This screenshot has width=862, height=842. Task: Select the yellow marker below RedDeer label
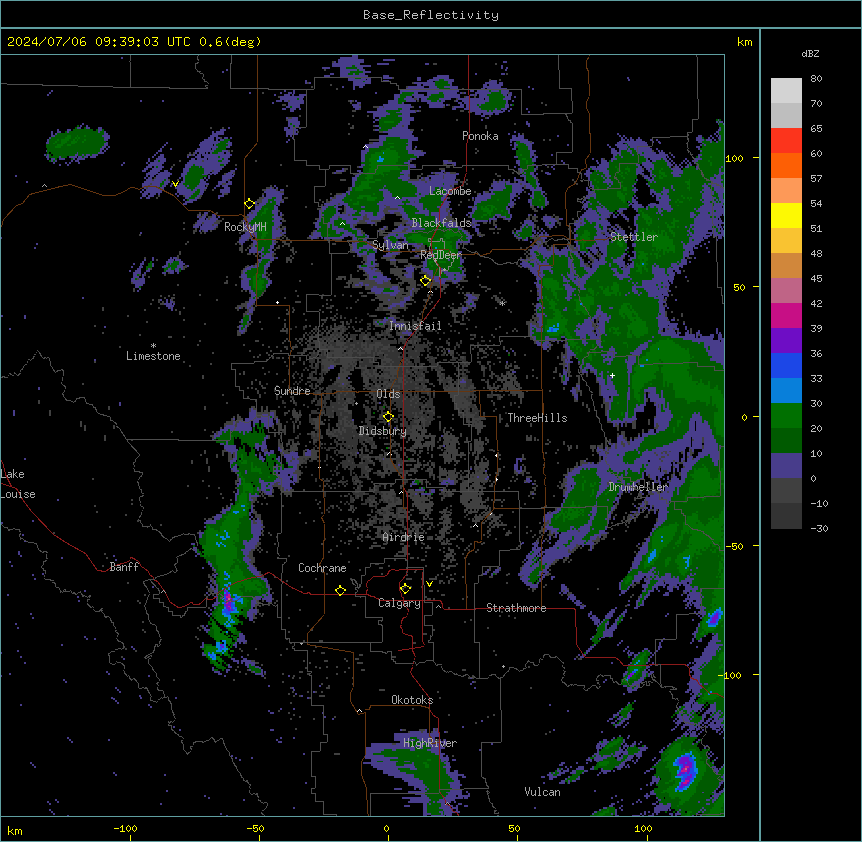point(425,281)
